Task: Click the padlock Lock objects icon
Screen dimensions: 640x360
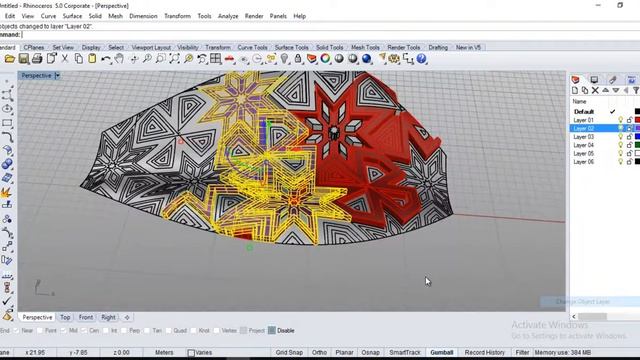Action: pyautogui.click(x=298, y=59)
